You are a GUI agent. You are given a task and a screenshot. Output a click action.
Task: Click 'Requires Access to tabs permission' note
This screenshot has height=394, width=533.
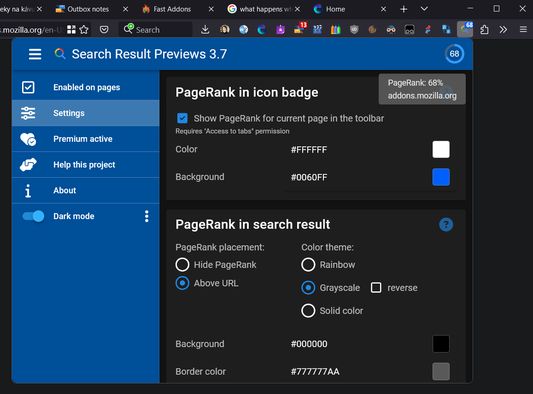pyautogui.click(x=233, y=131)
